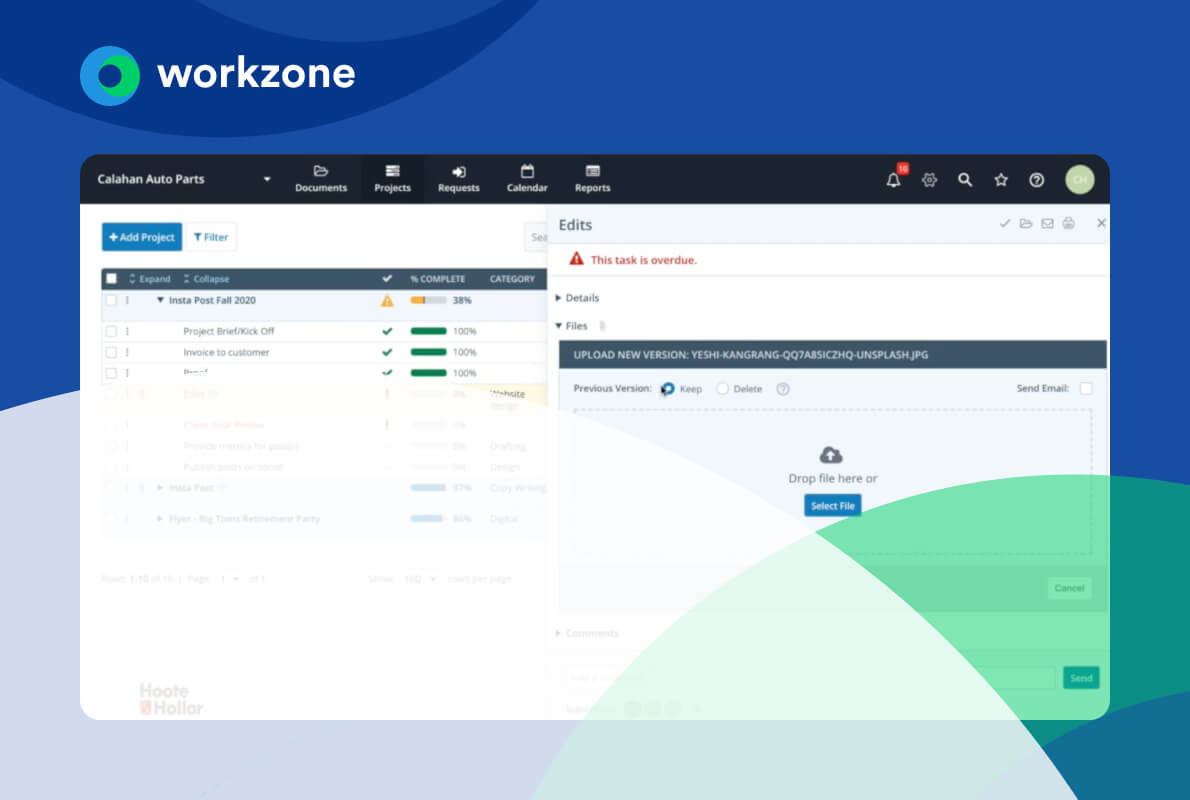Open the Reports icon
Image resolution: width=1190 pixels, height=800 pixels.
(592, 178)
